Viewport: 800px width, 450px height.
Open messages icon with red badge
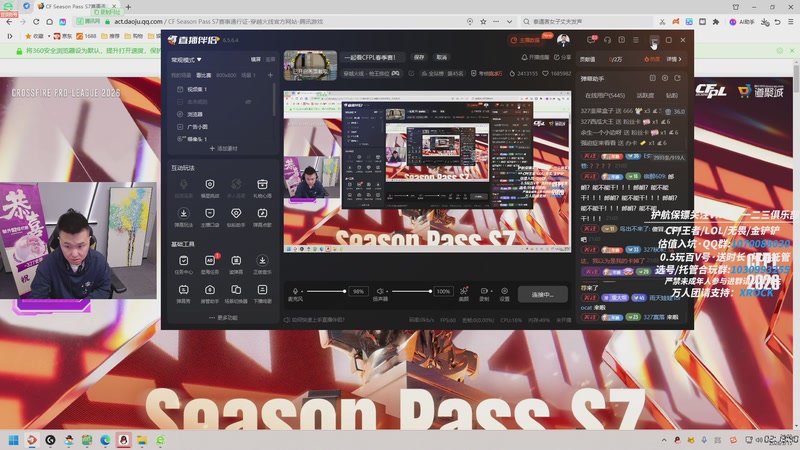click(592, 40)
